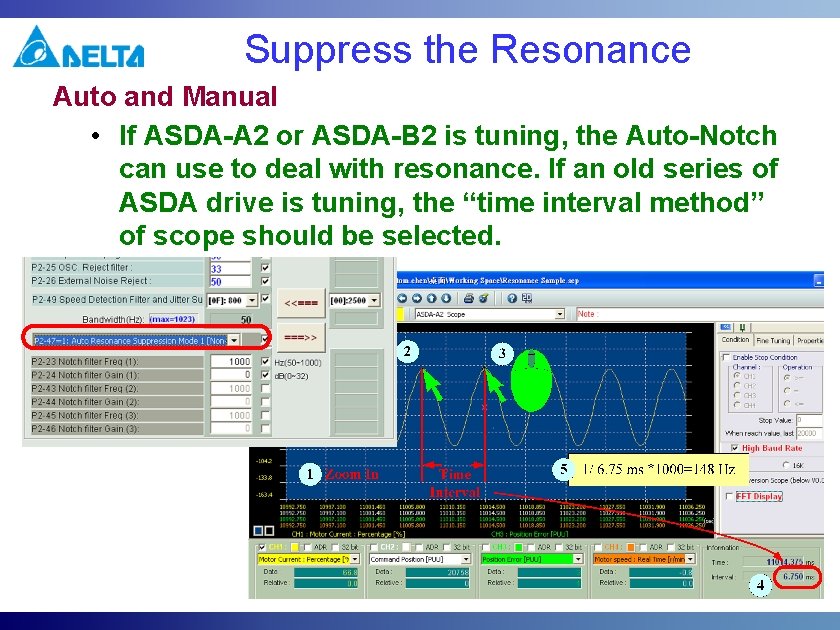The width and height of the screenshot is (840, 630).
Task: Enable the FFT Display checkbox
Action: pyautogui.click(x=729, y=496)
